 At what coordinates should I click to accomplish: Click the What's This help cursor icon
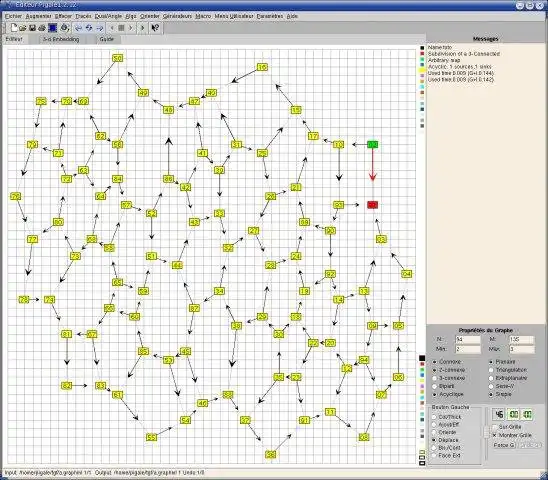pyautogui.click(x=155, y=28)
